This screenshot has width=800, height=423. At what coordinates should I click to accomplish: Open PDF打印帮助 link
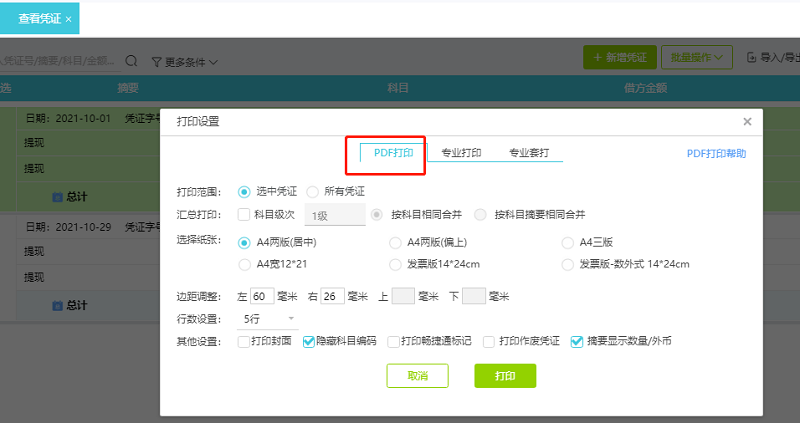point(716,154)
